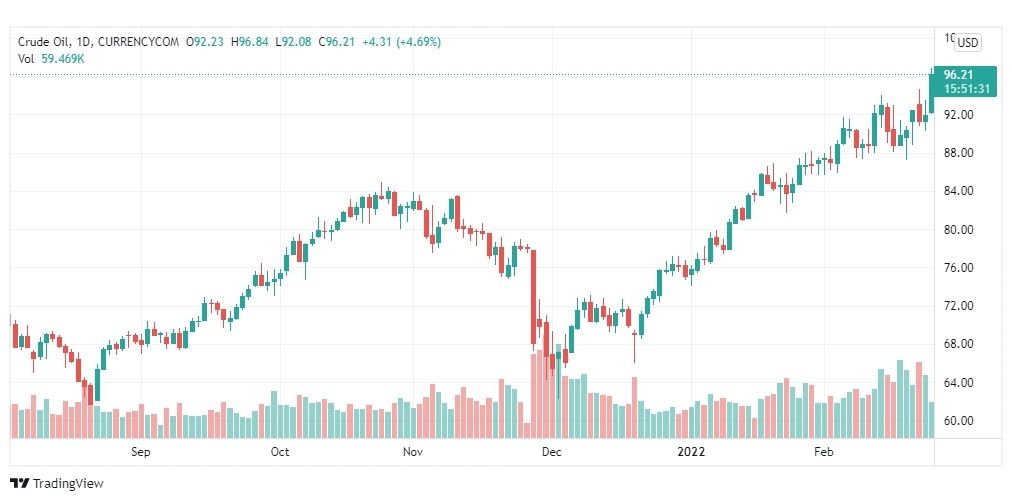
Task: Click the 92.00 price scale label
Action: [x=958, y=115]
